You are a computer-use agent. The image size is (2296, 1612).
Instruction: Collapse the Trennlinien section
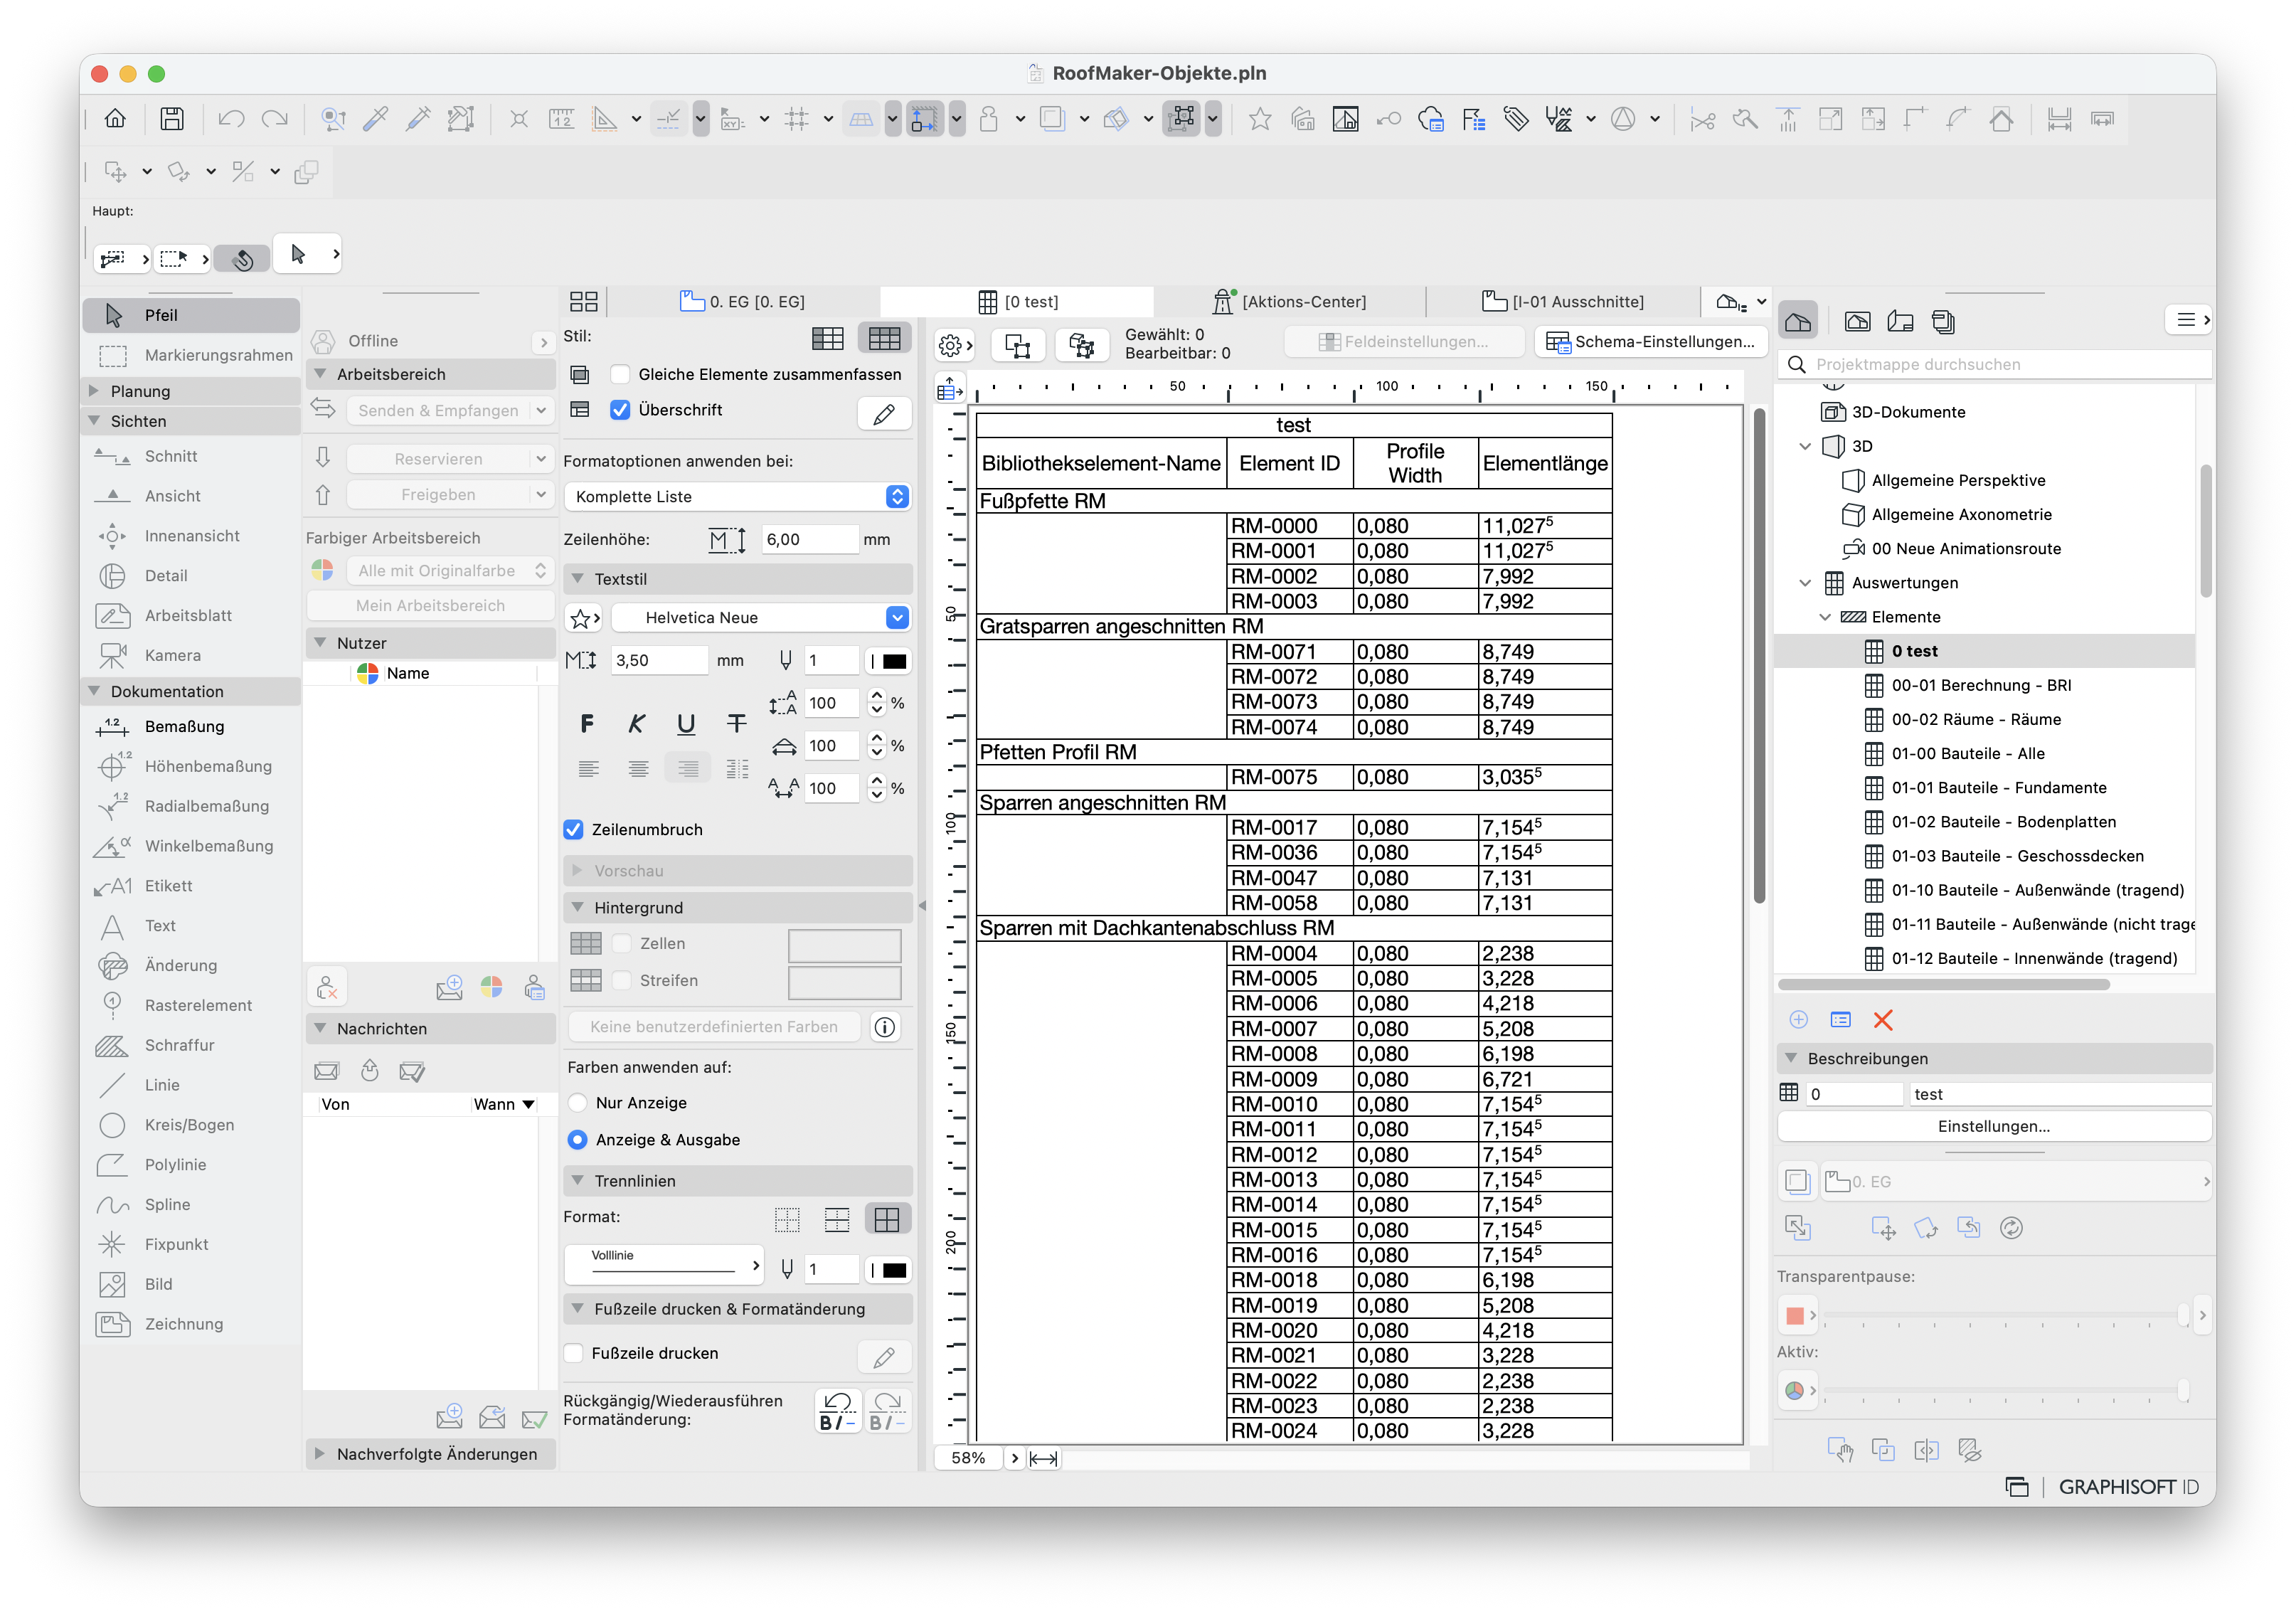pyautogui.click(x=577, y=1181)
